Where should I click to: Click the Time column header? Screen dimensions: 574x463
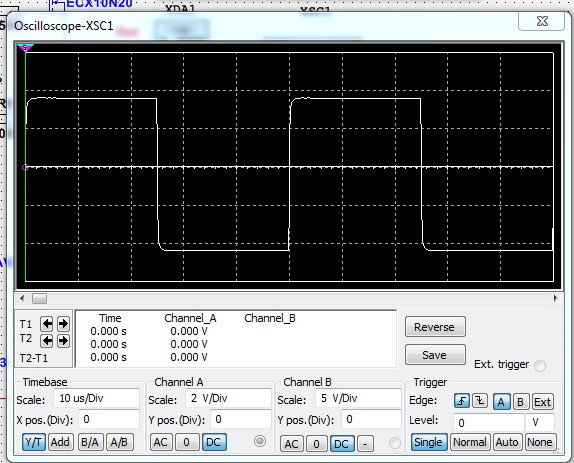point(110,318)
